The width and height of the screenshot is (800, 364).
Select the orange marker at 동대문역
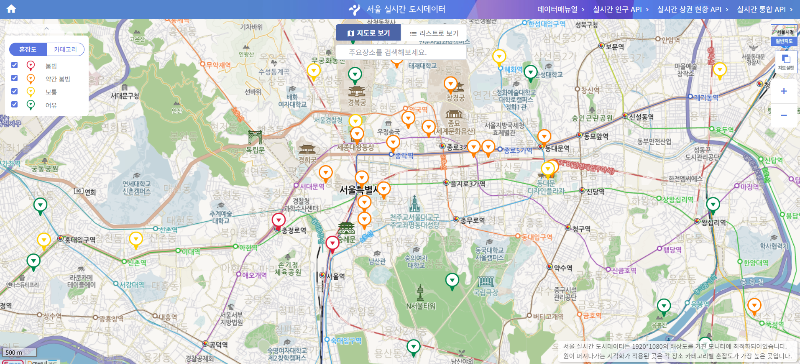coord(544,137)
